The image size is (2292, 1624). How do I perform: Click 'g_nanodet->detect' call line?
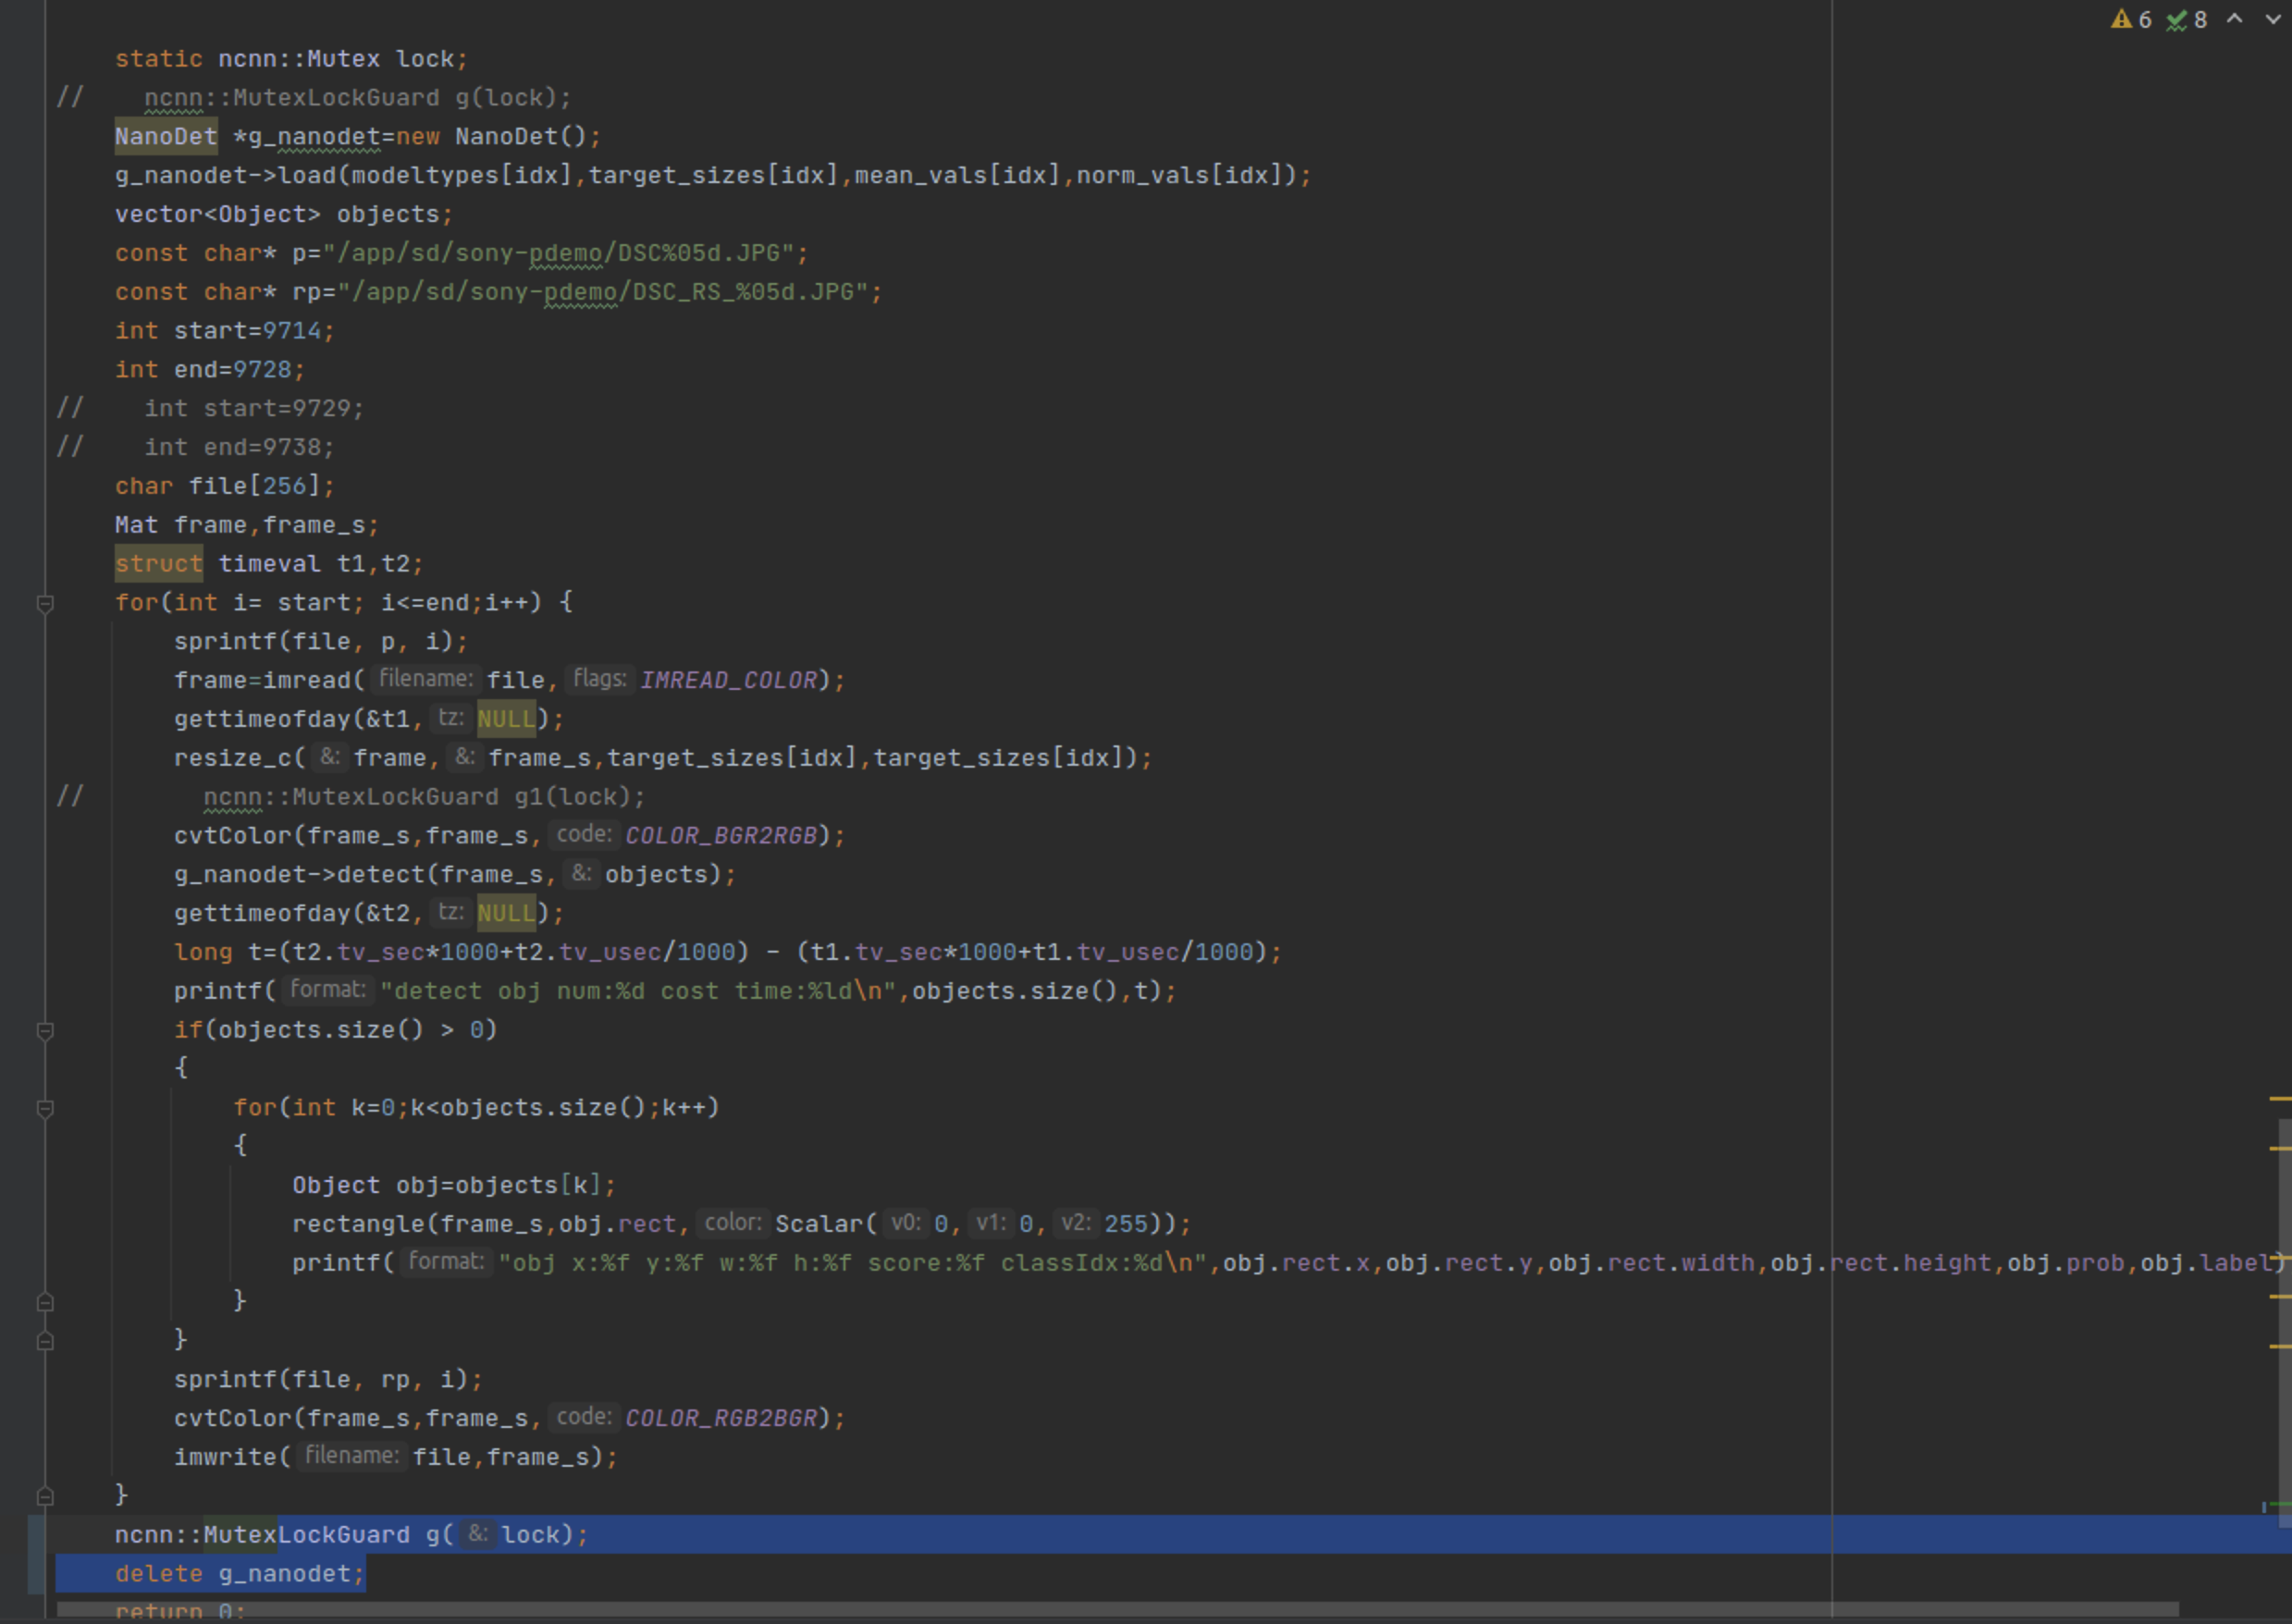(x=455, y=874)
